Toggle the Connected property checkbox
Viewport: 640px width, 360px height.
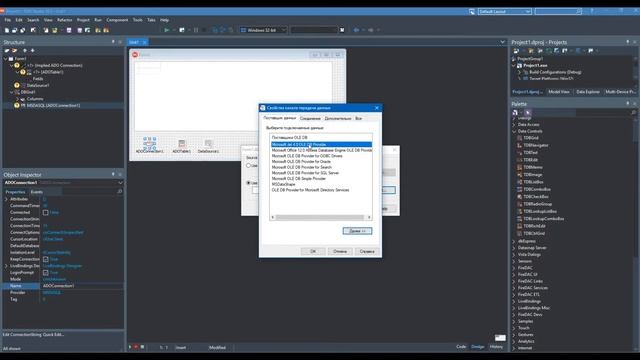tap(46, 213)
